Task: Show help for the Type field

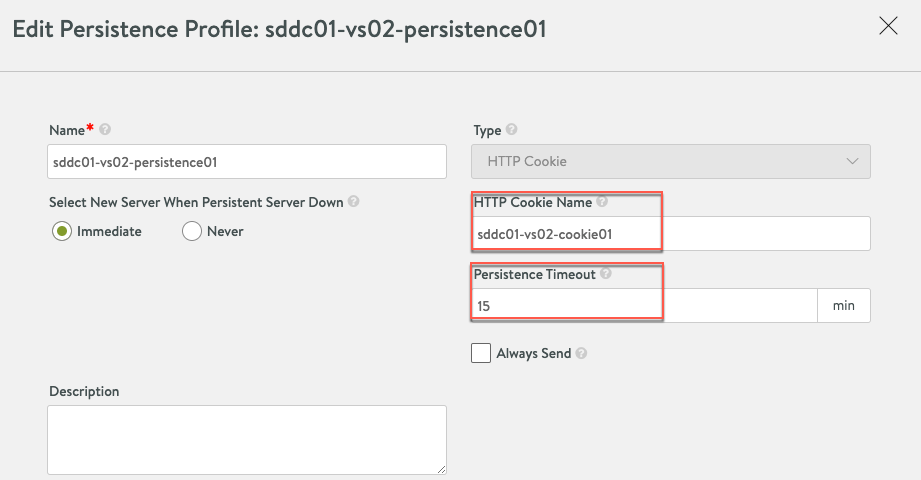Action: click(512, 130)
